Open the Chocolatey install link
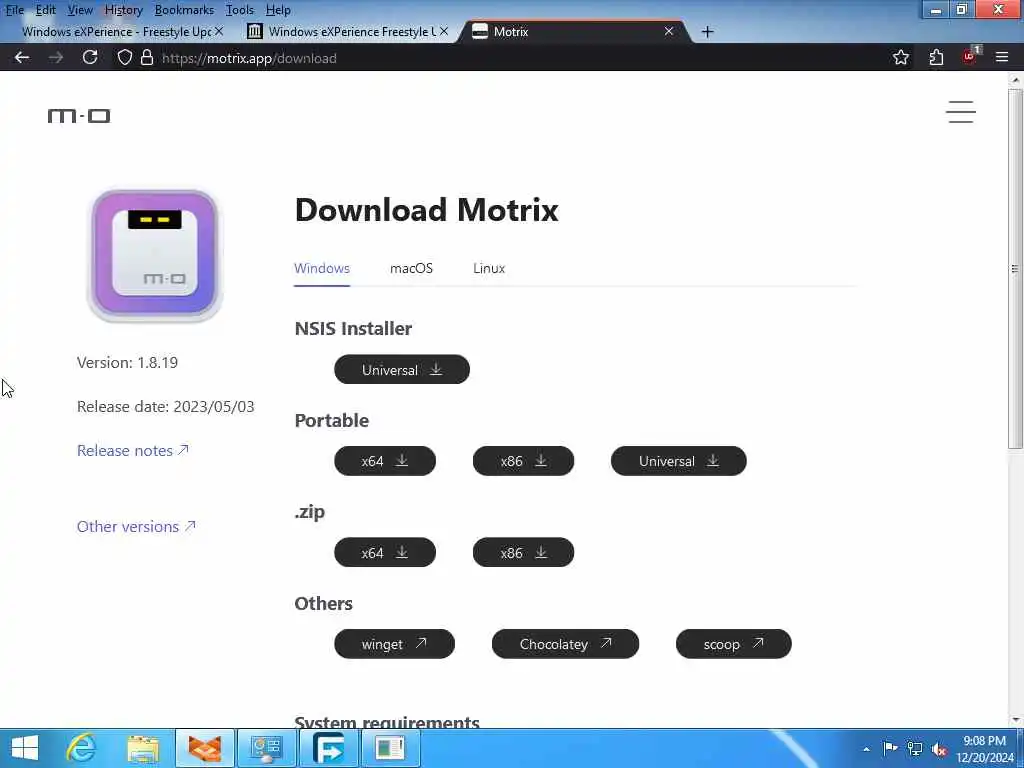 [x=565, y=644]
